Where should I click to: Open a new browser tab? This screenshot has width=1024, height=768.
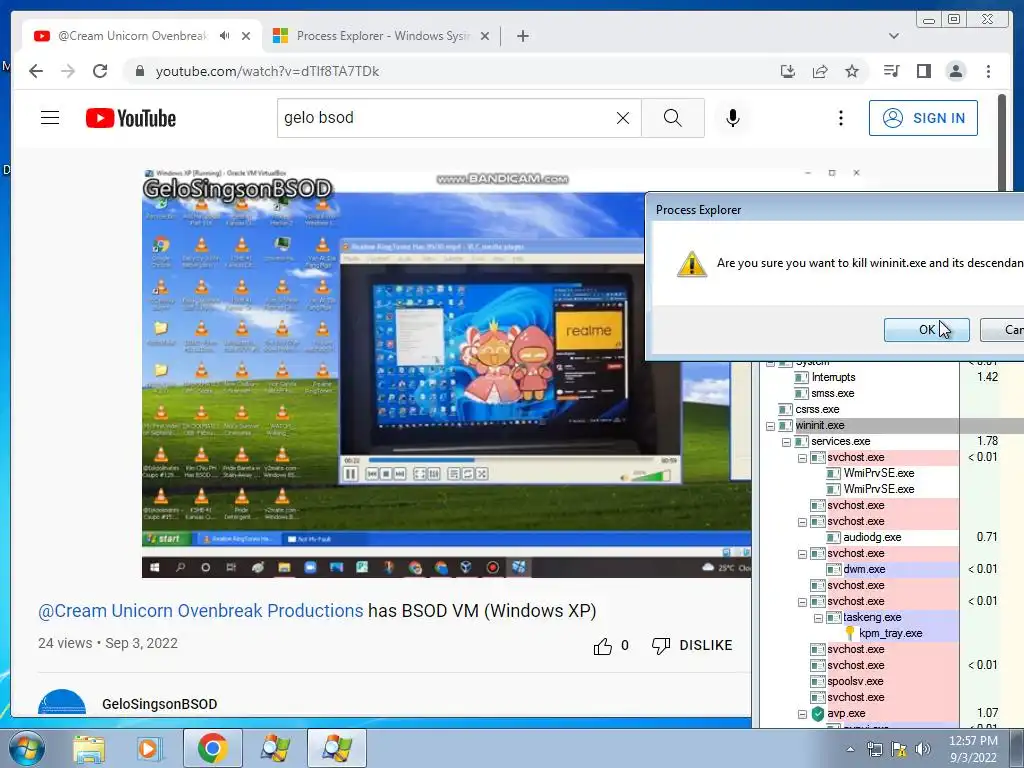(522, 36)
